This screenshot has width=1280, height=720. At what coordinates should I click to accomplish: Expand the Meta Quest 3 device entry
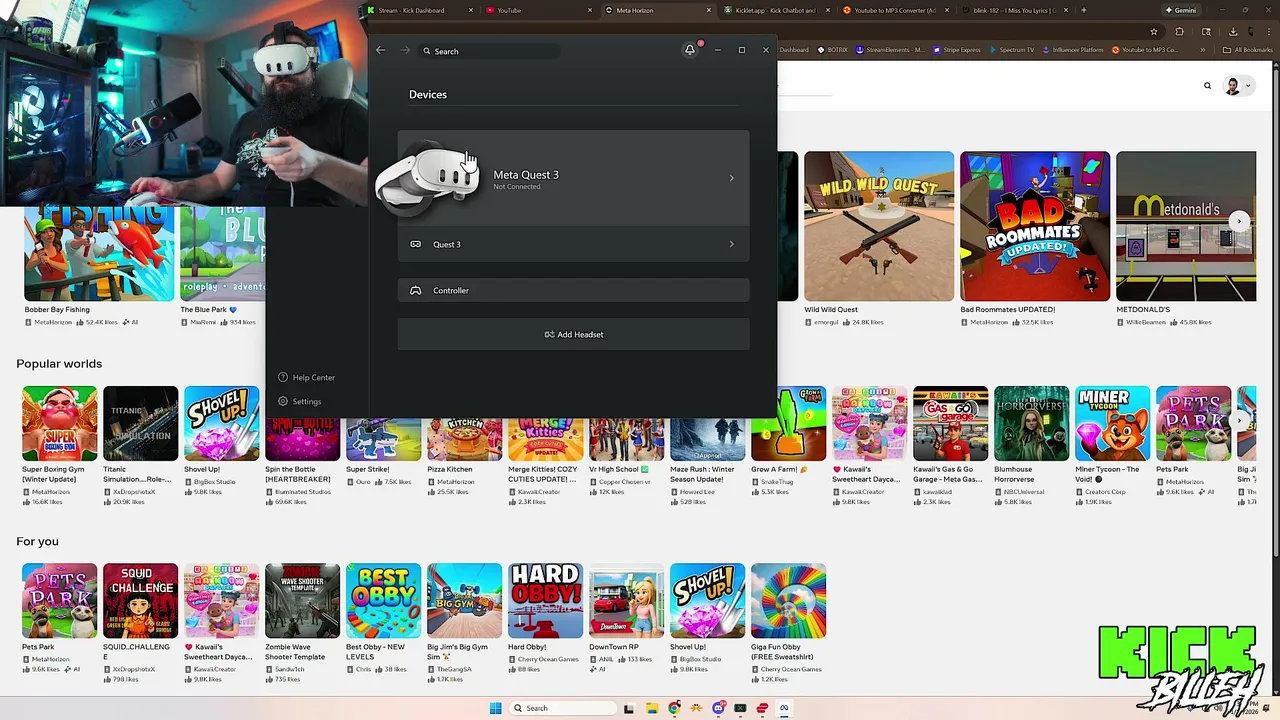click(x=573, y=178)
